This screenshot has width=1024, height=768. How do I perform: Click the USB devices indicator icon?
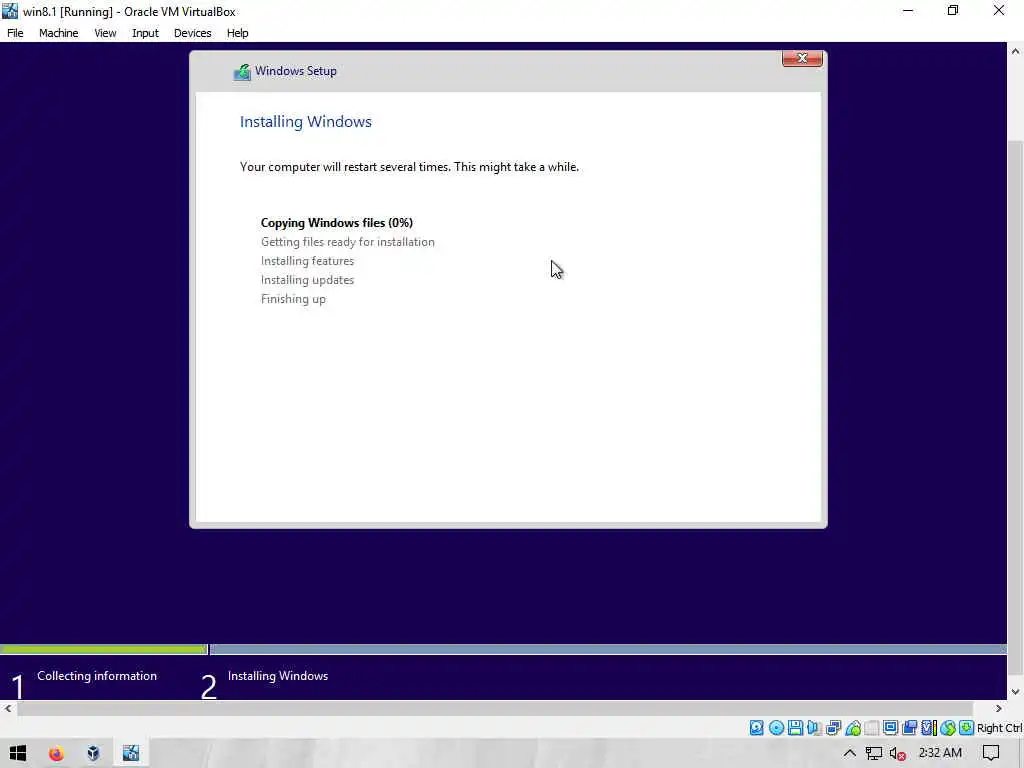pos(852,728)
